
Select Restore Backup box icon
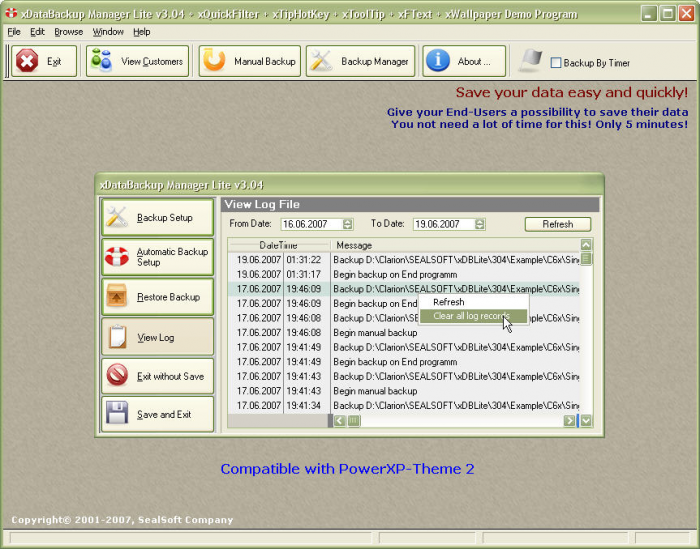(x=117, y=296)
